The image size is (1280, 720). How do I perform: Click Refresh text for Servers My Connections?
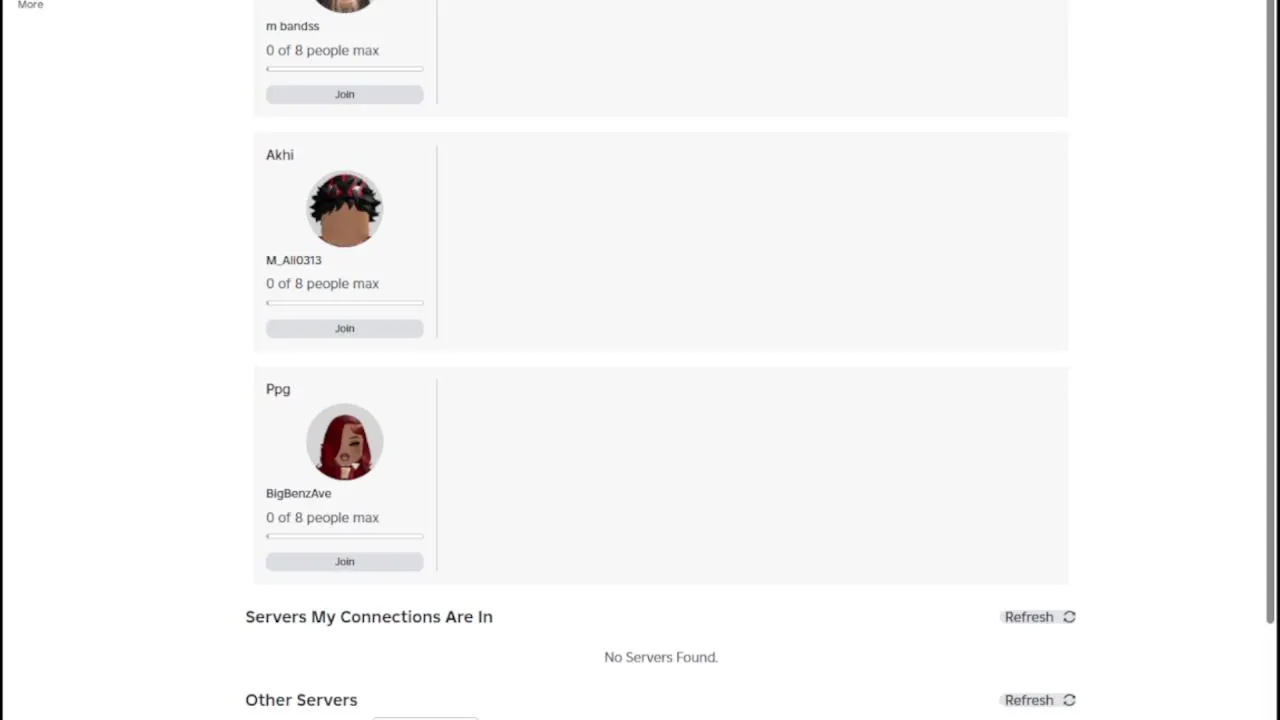(1029, 617)
